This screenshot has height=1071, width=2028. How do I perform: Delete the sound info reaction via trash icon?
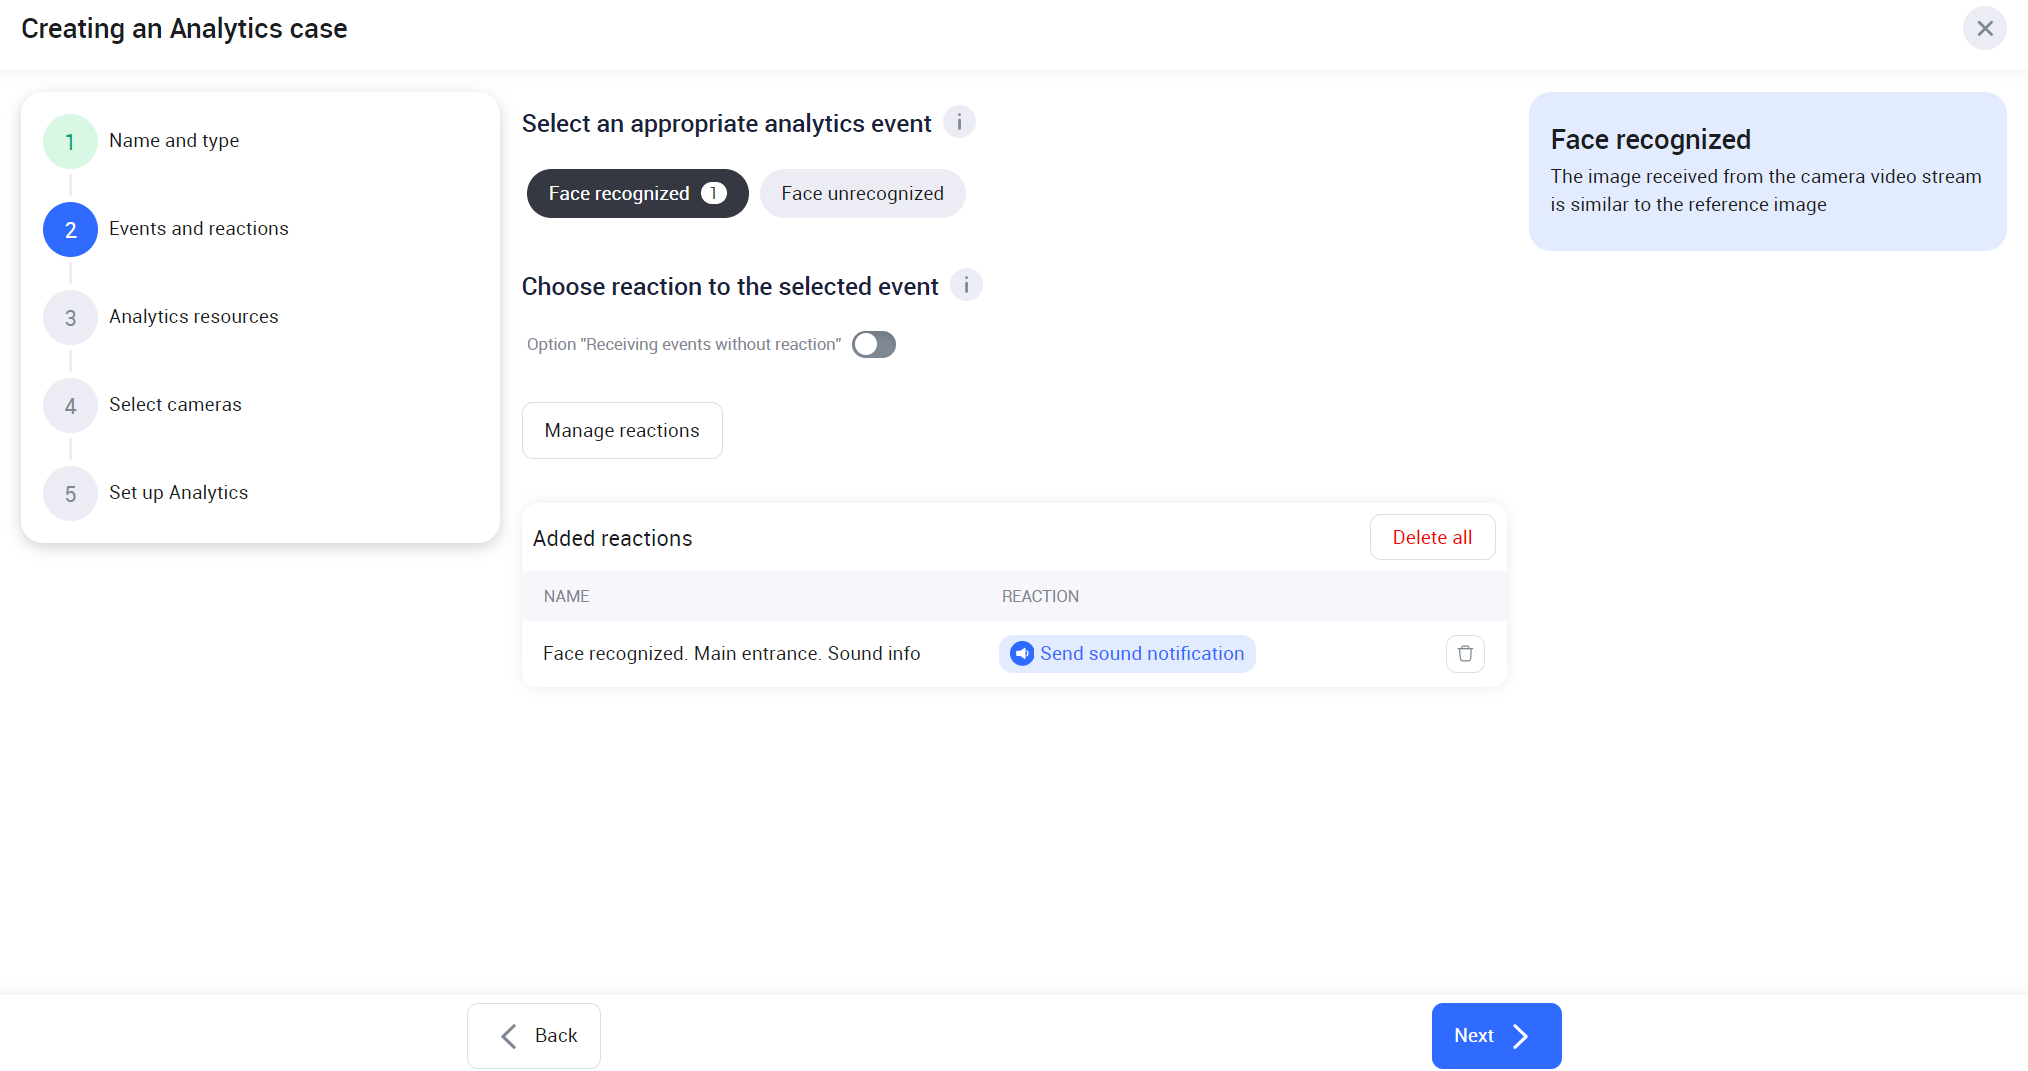click(x=1465, y=654)
